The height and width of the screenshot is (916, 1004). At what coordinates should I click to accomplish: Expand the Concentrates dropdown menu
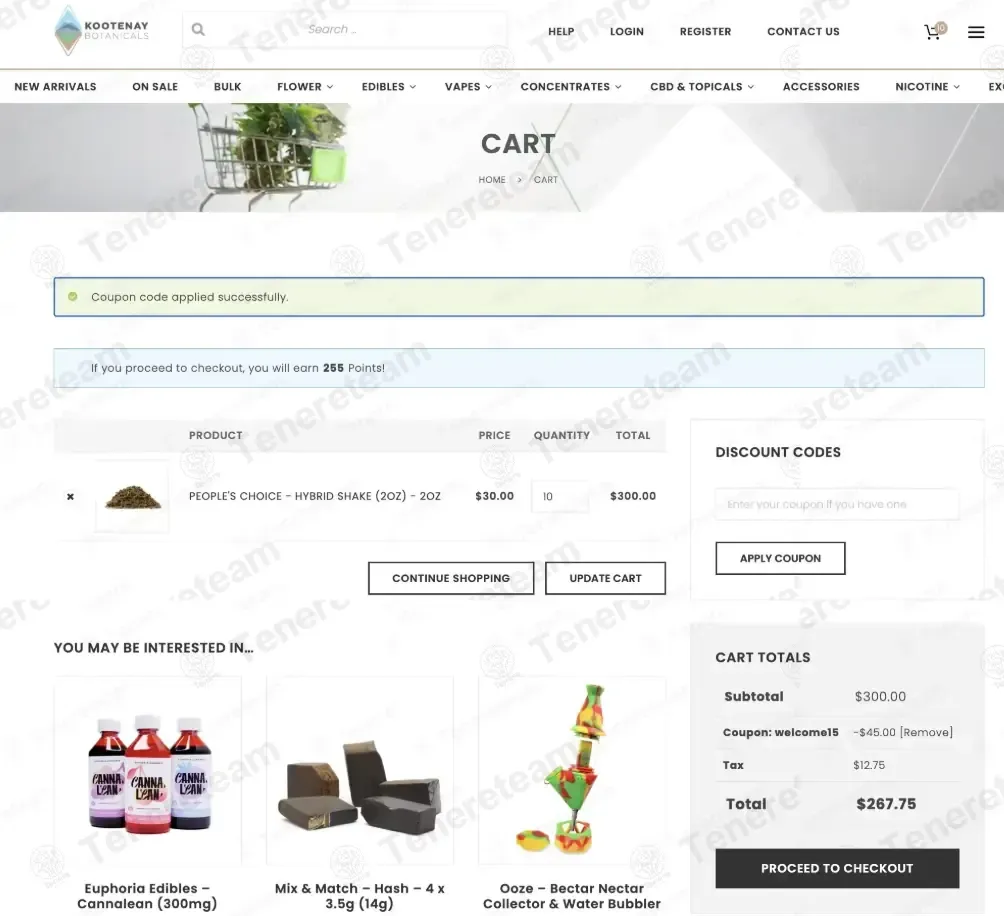tap(571, 86)
